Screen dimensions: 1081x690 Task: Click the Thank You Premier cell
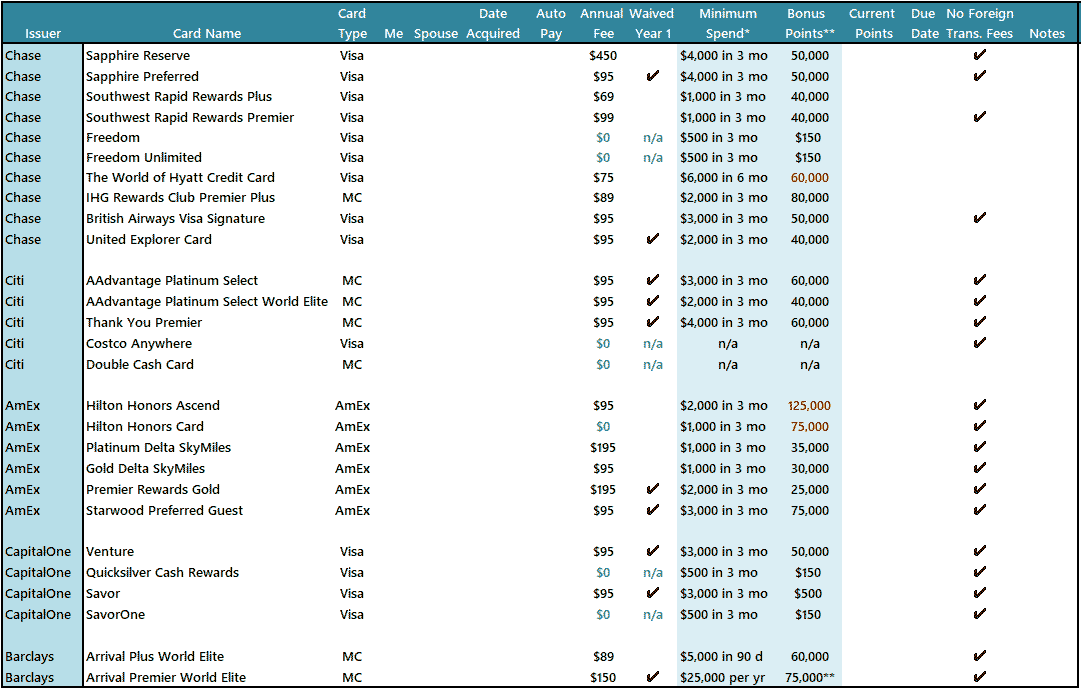pos(144,323)
